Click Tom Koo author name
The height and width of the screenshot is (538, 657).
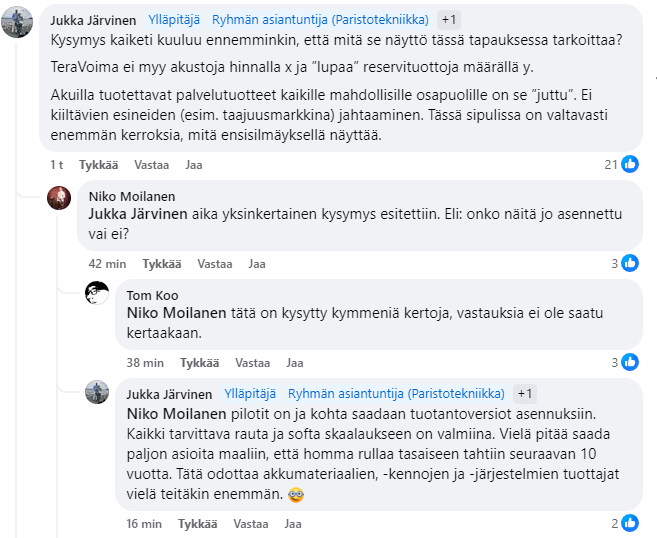click(152, 294)
